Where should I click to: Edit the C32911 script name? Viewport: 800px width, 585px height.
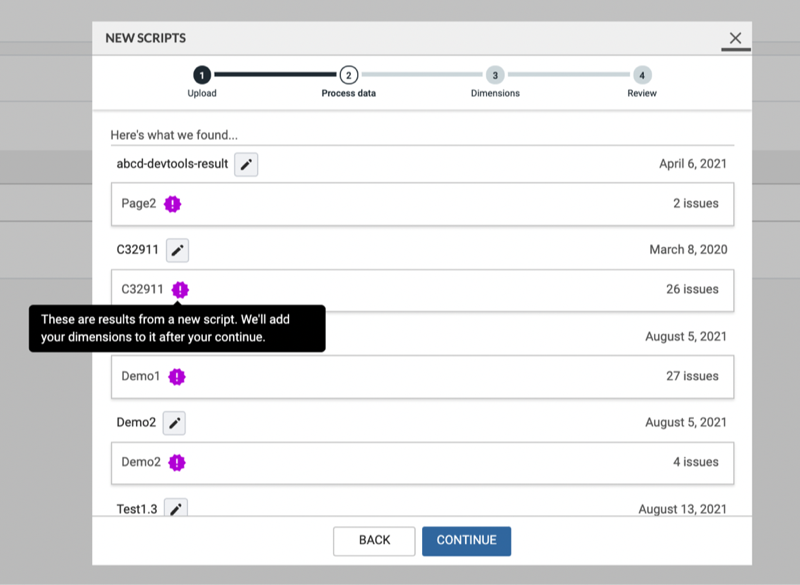point(177,250)
